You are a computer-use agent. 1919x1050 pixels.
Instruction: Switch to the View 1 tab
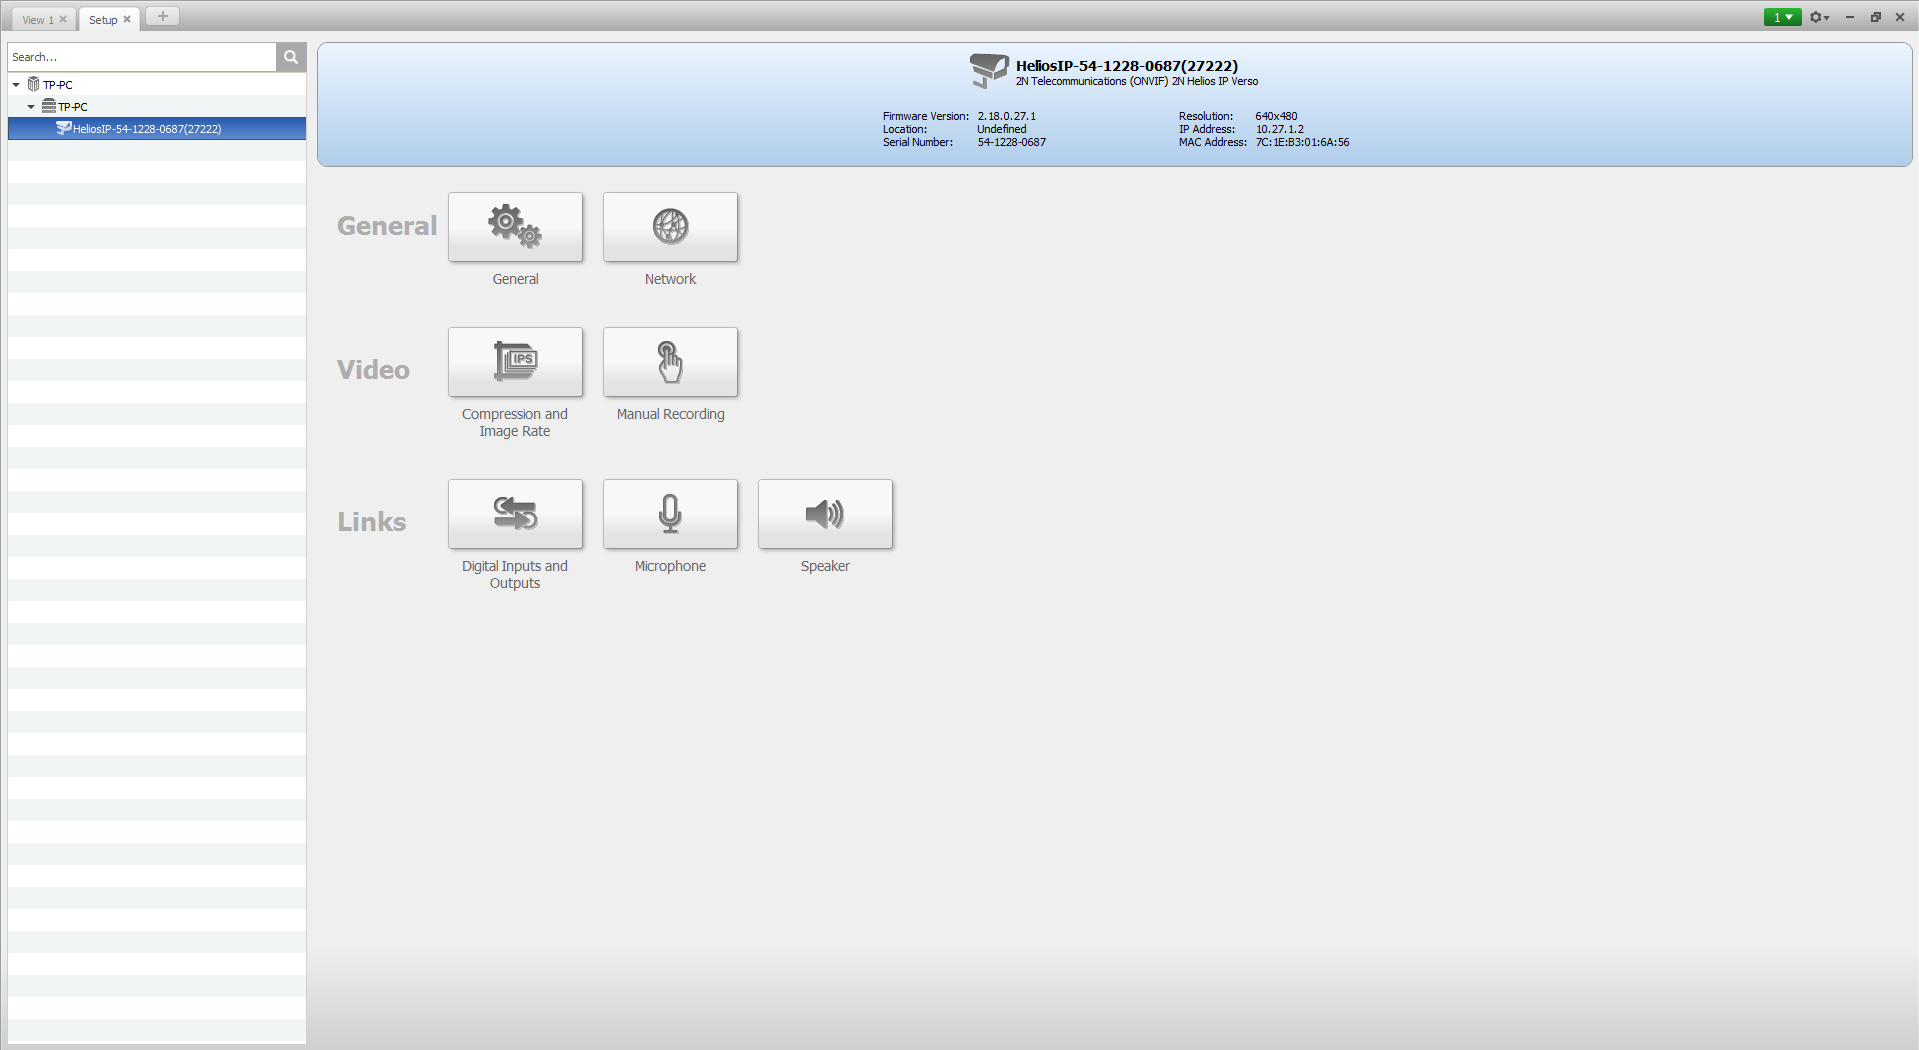tap(37, 20)
